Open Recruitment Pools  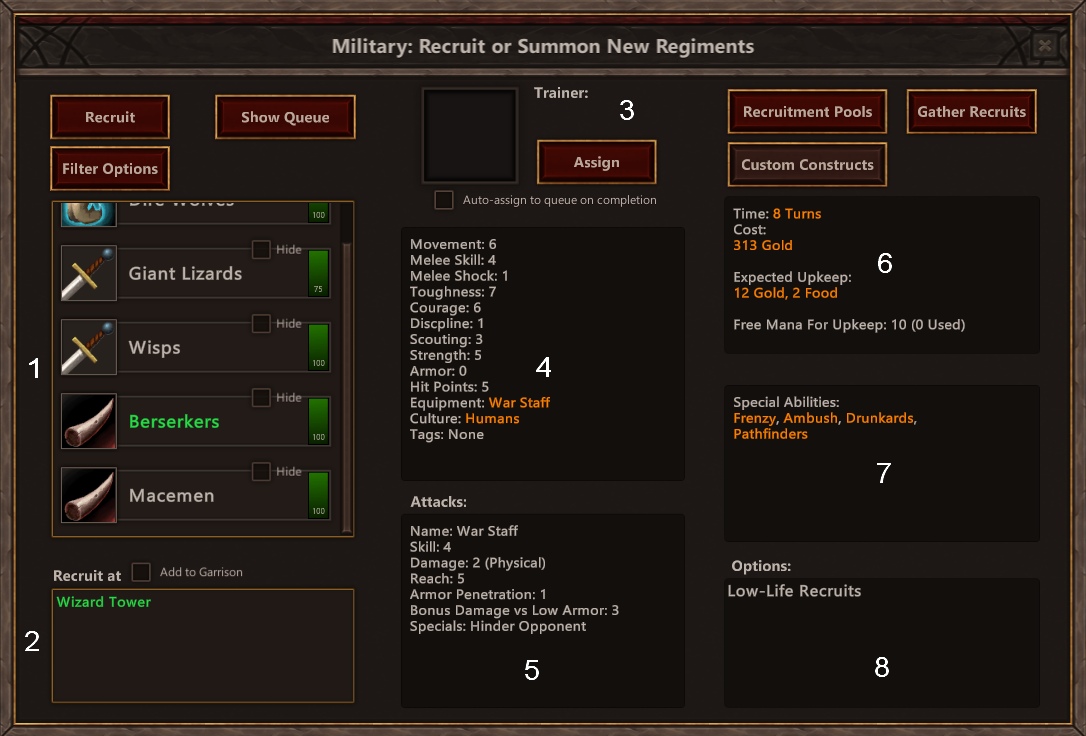pyautogui.click(x=807, y=111)
